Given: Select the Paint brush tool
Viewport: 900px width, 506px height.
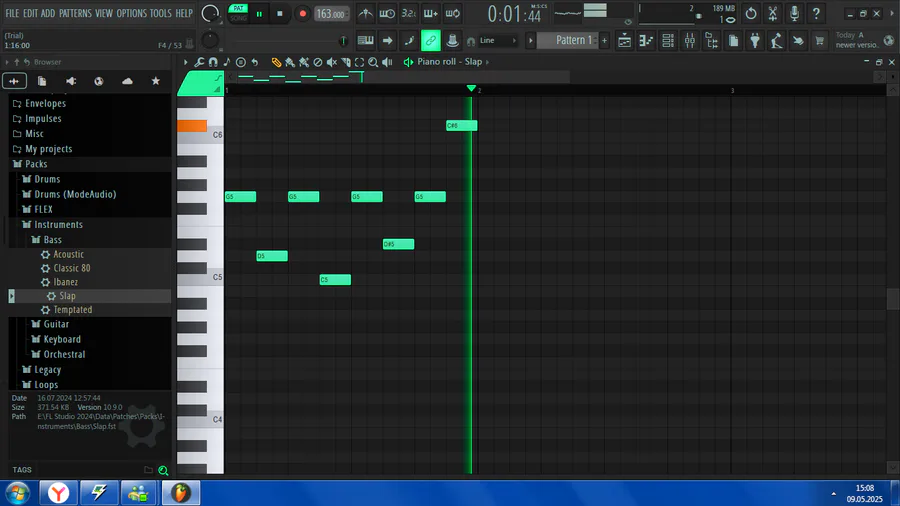Looking at the screenshot, I should tap(290, 62).
